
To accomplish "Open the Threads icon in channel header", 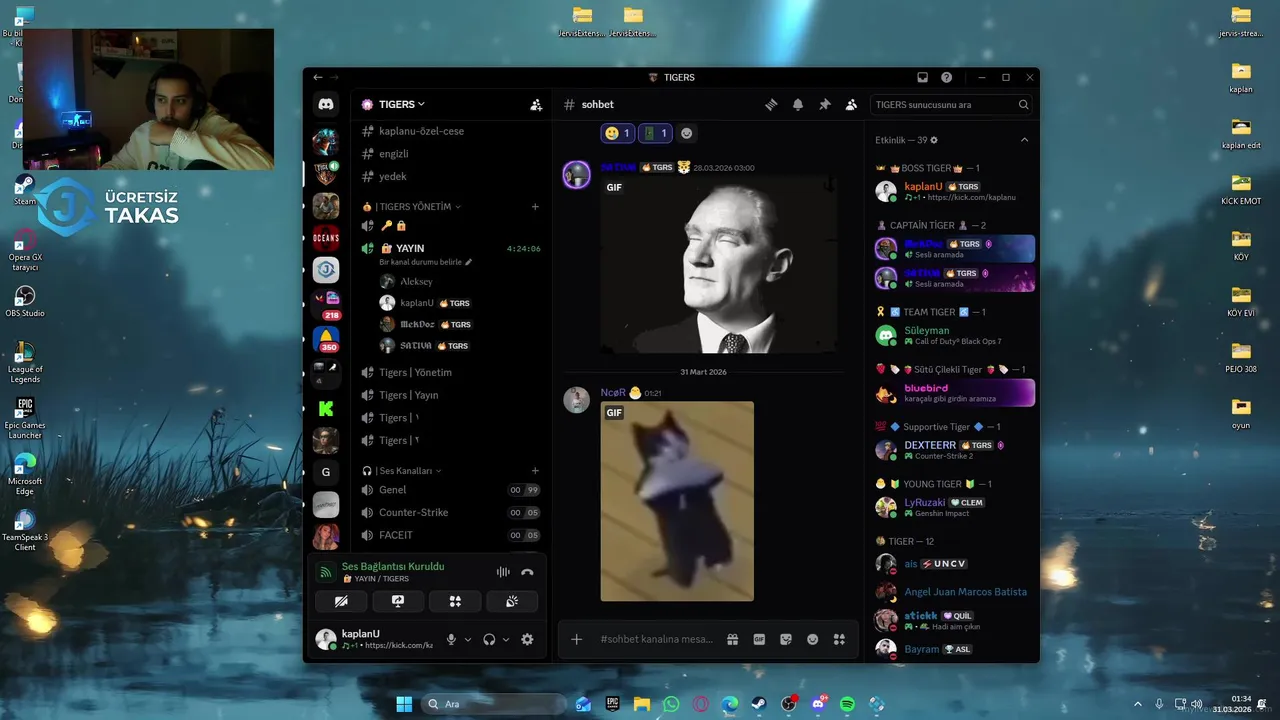I will [771, 104].
